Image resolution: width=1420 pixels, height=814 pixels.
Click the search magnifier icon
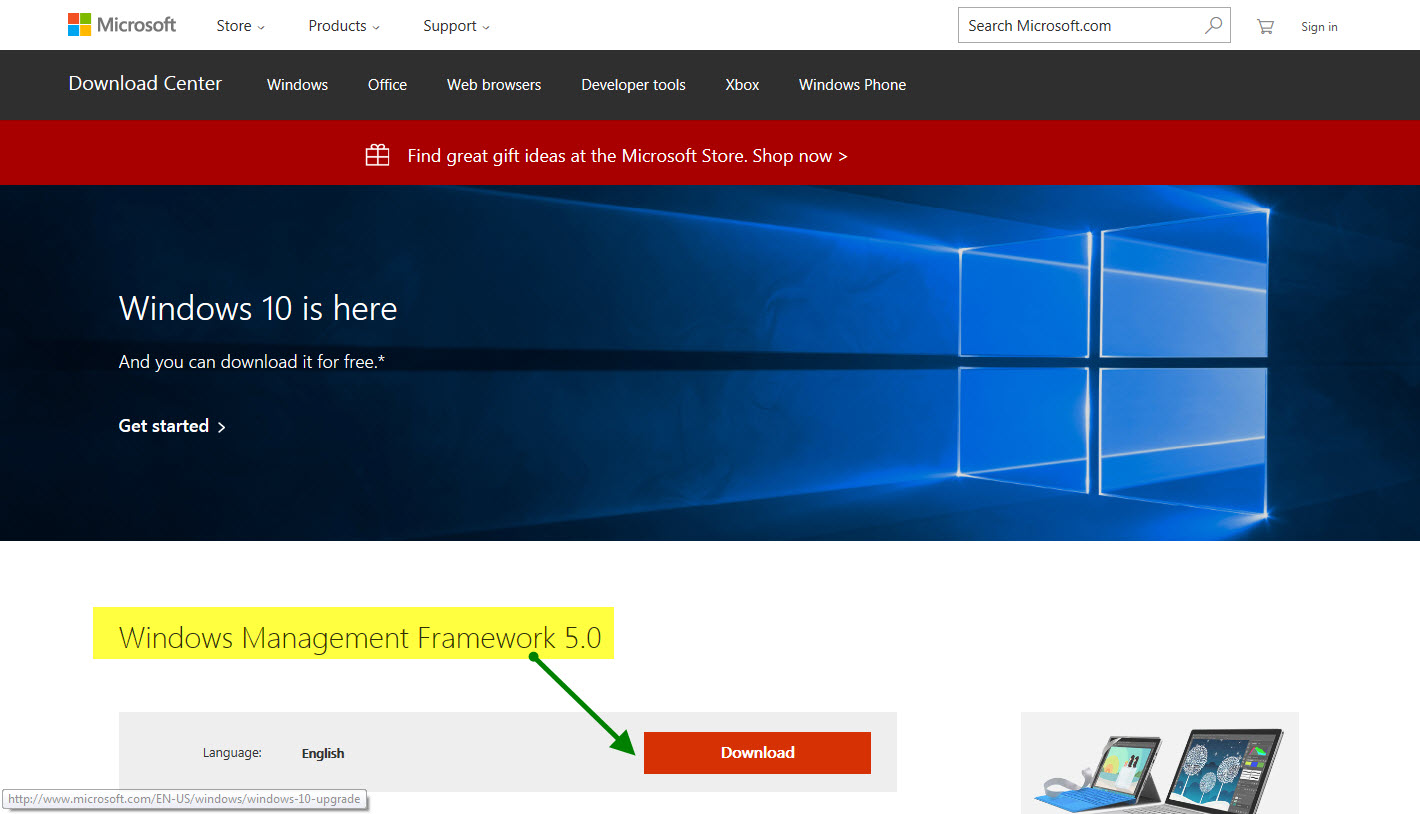pos(1213,26)
